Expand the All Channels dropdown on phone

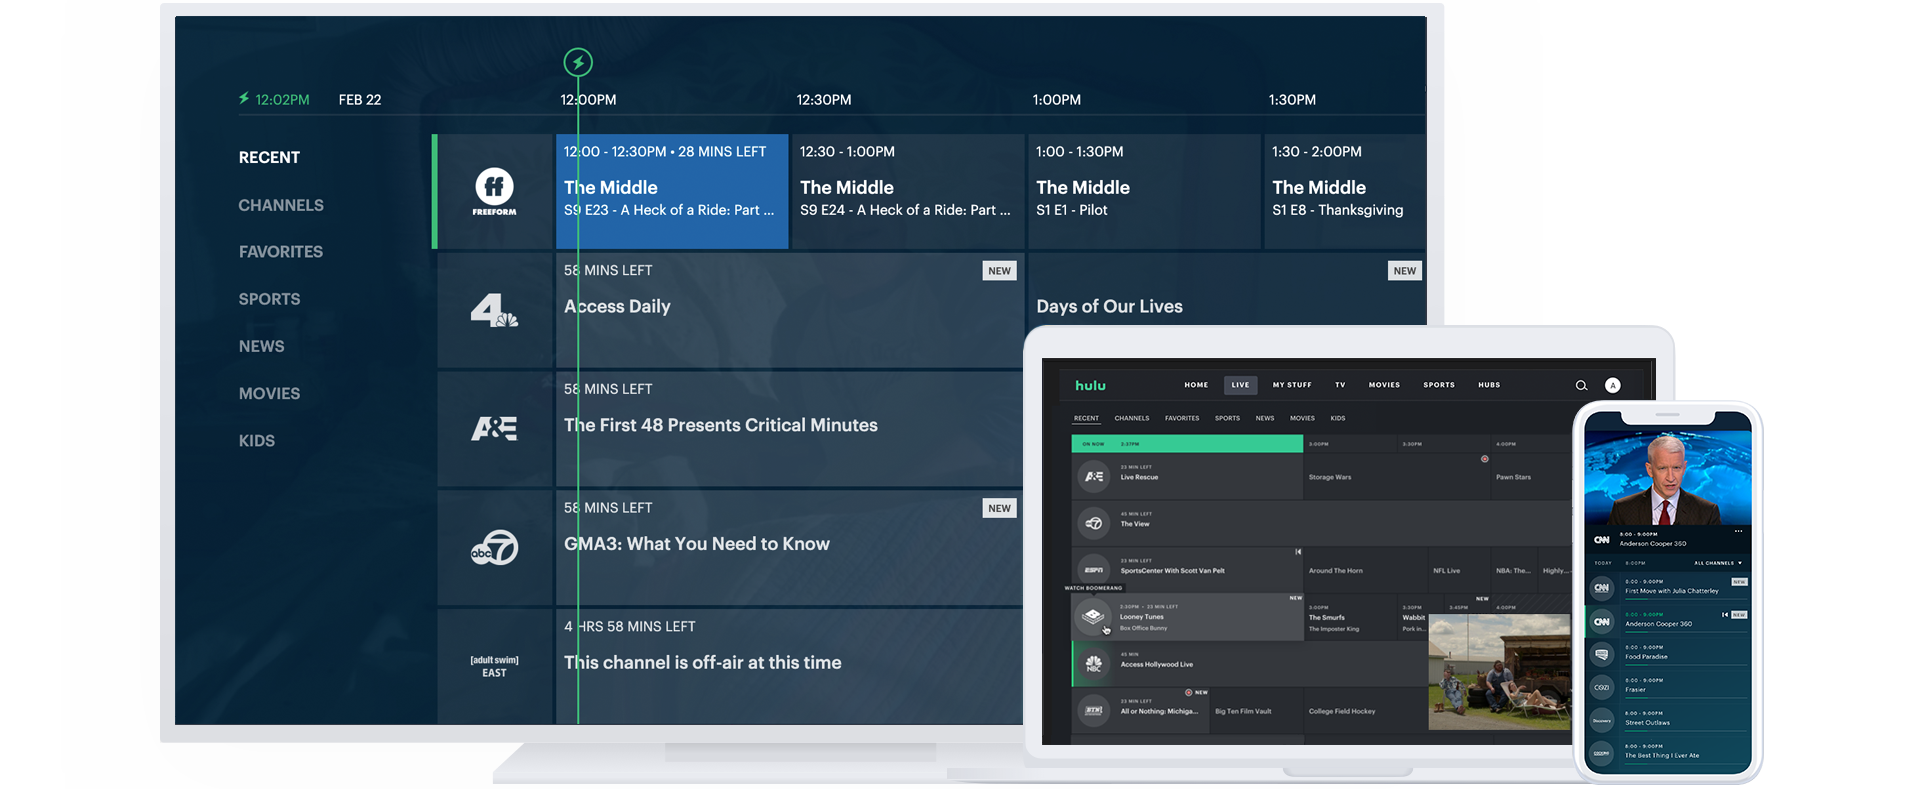(1717, 563)
